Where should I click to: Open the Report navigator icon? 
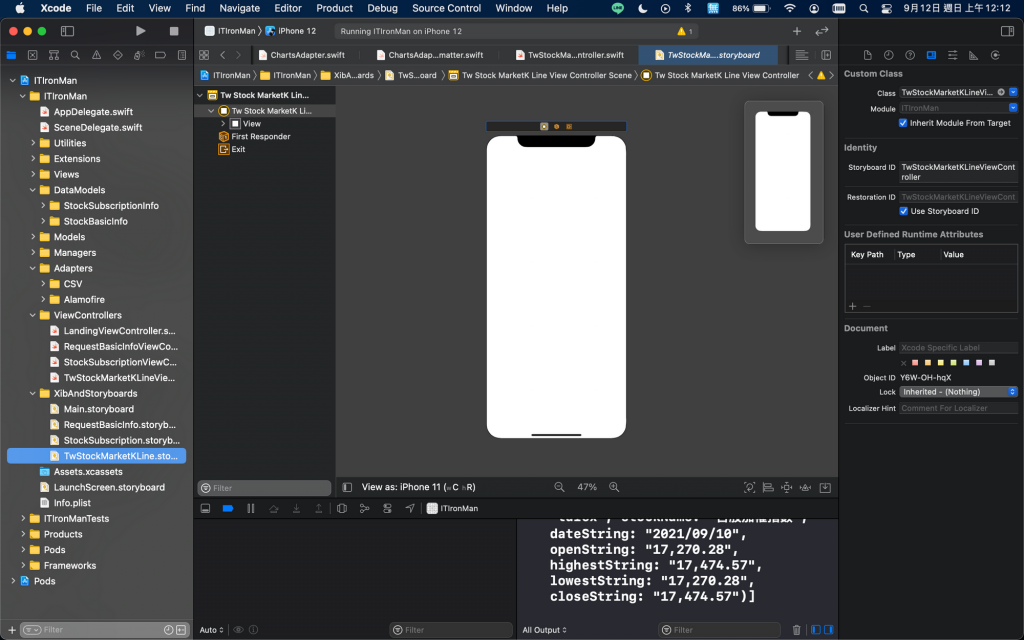coord(182,56)
